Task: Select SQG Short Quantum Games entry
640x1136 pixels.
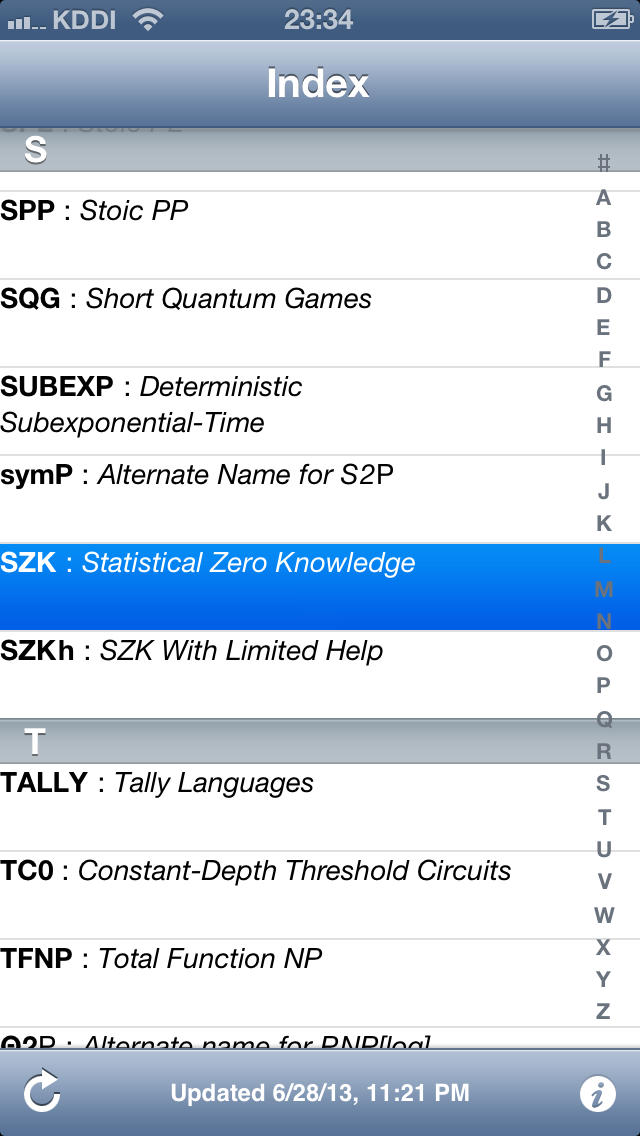Action: (x=290, y=322)
